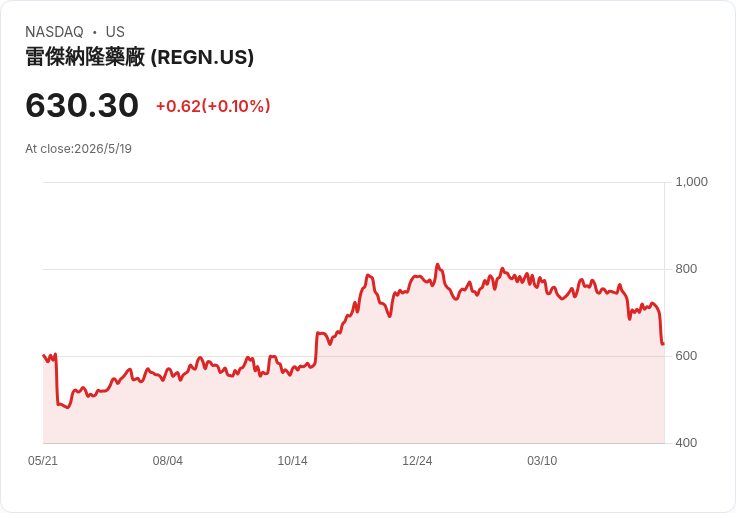The height and width of the screenshot is (513, 736).
Task: Click the US market label
Action: [115, 32]
